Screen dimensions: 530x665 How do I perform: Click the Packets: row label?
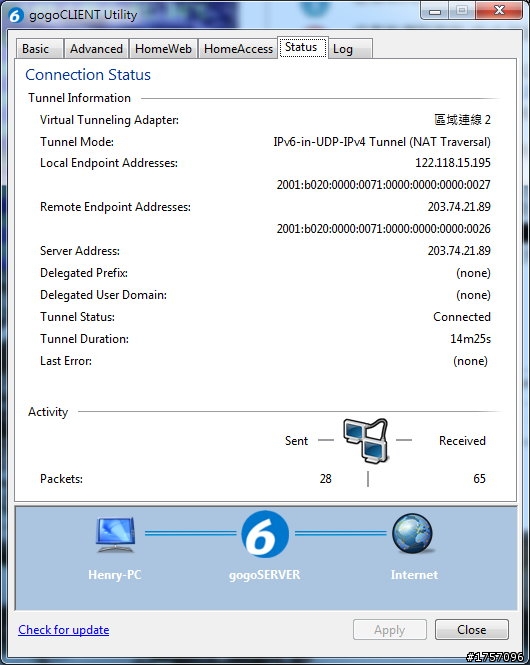pos(61,479)
